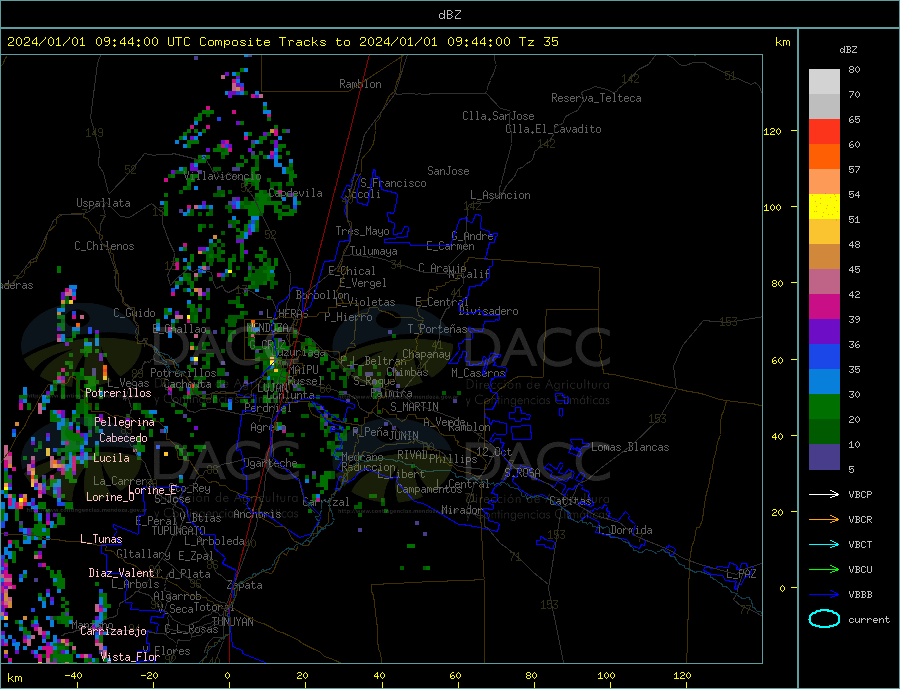The height and width of the screenshot is (689, 900).
Task: Click the 120 tick on the vertical km axis
Action: (773, 131)
